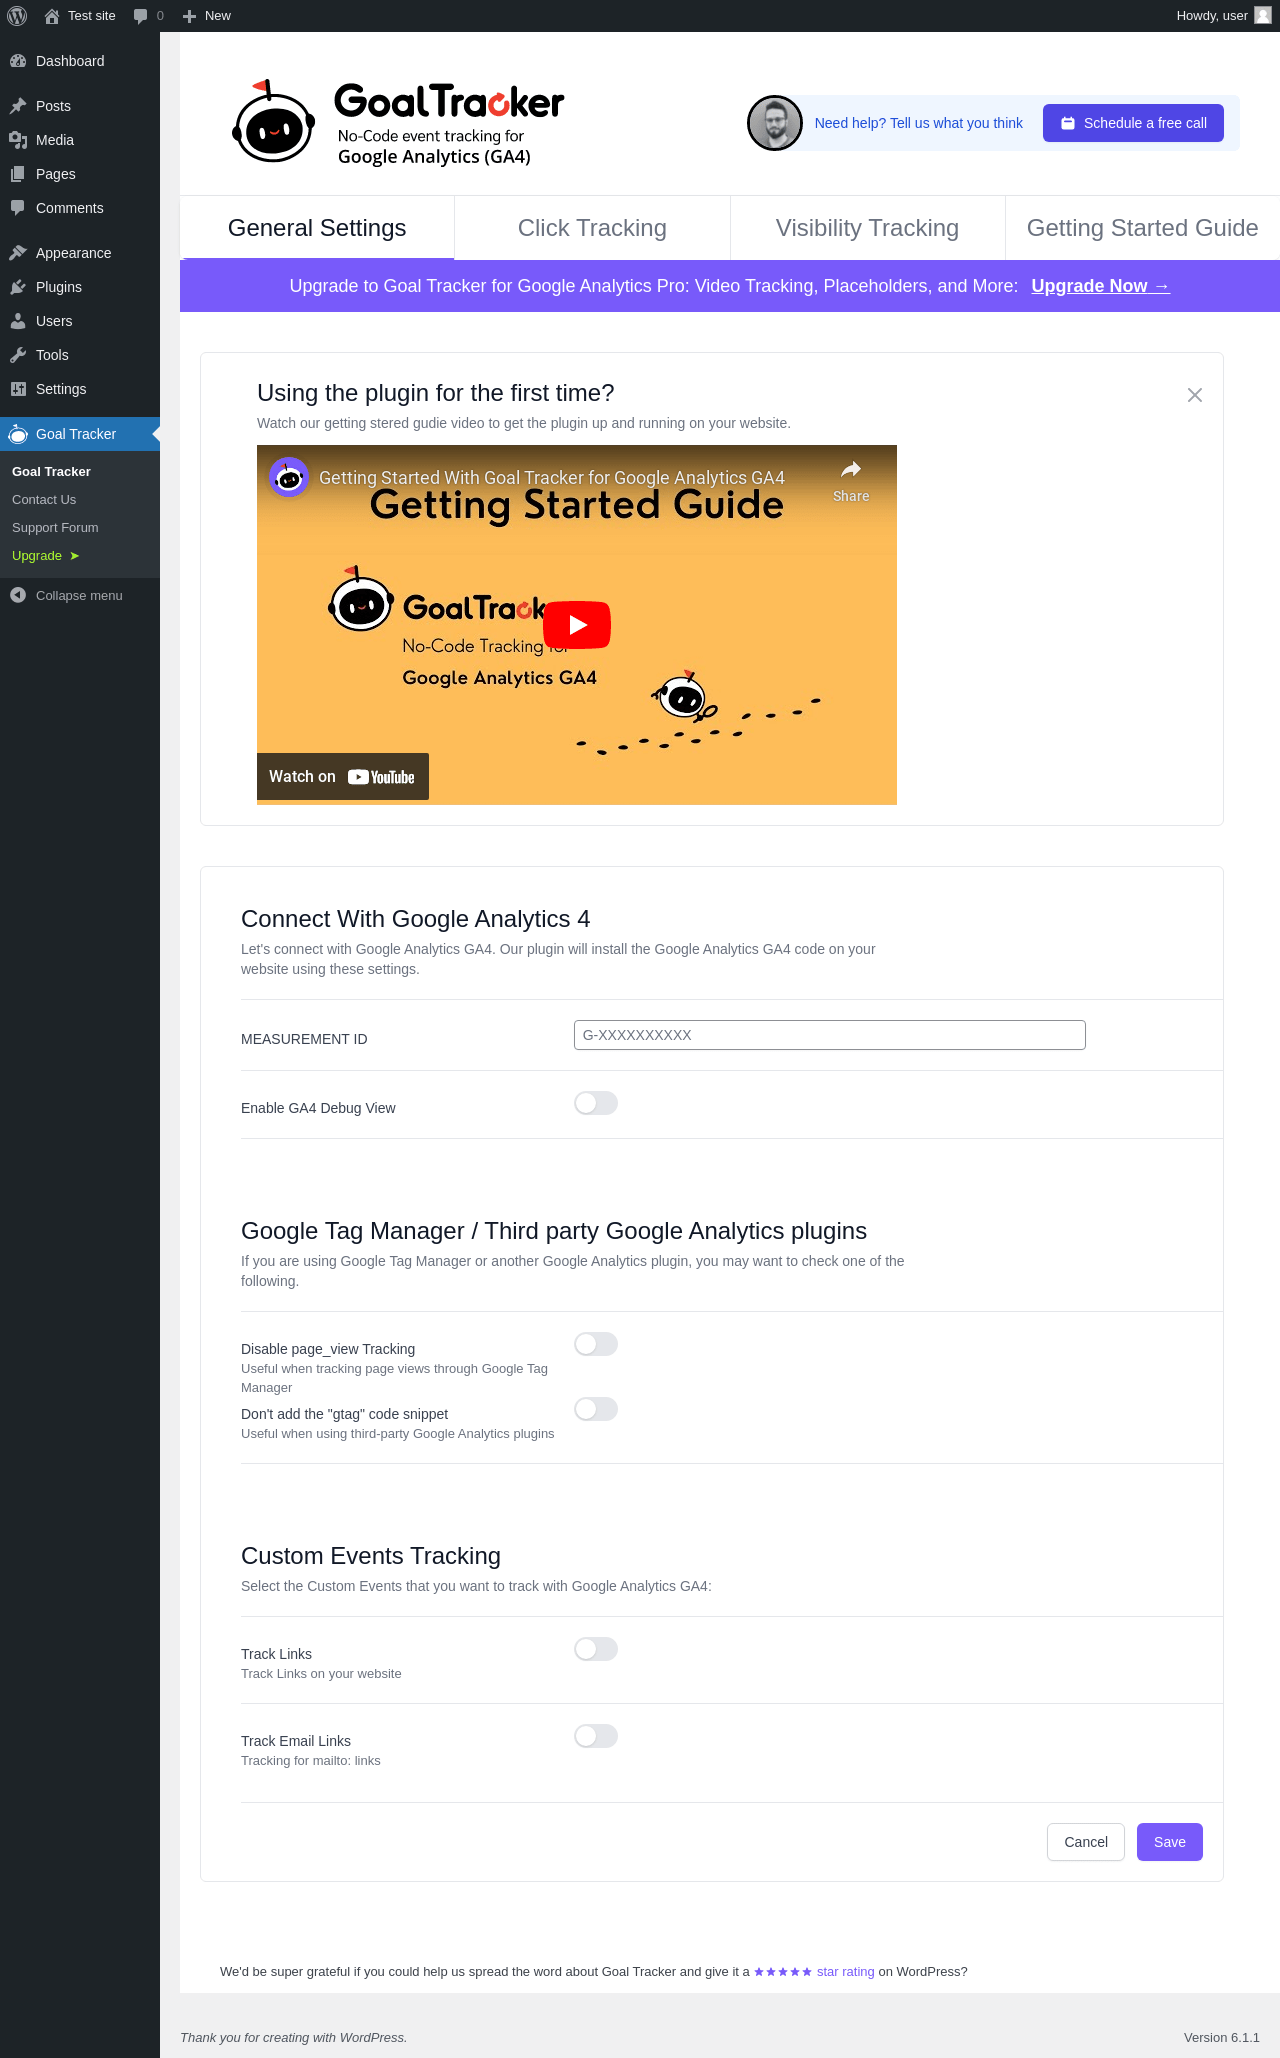Click Need help? Tell us what you think
1280x2058 pixels.
click(x=918, y=123)
